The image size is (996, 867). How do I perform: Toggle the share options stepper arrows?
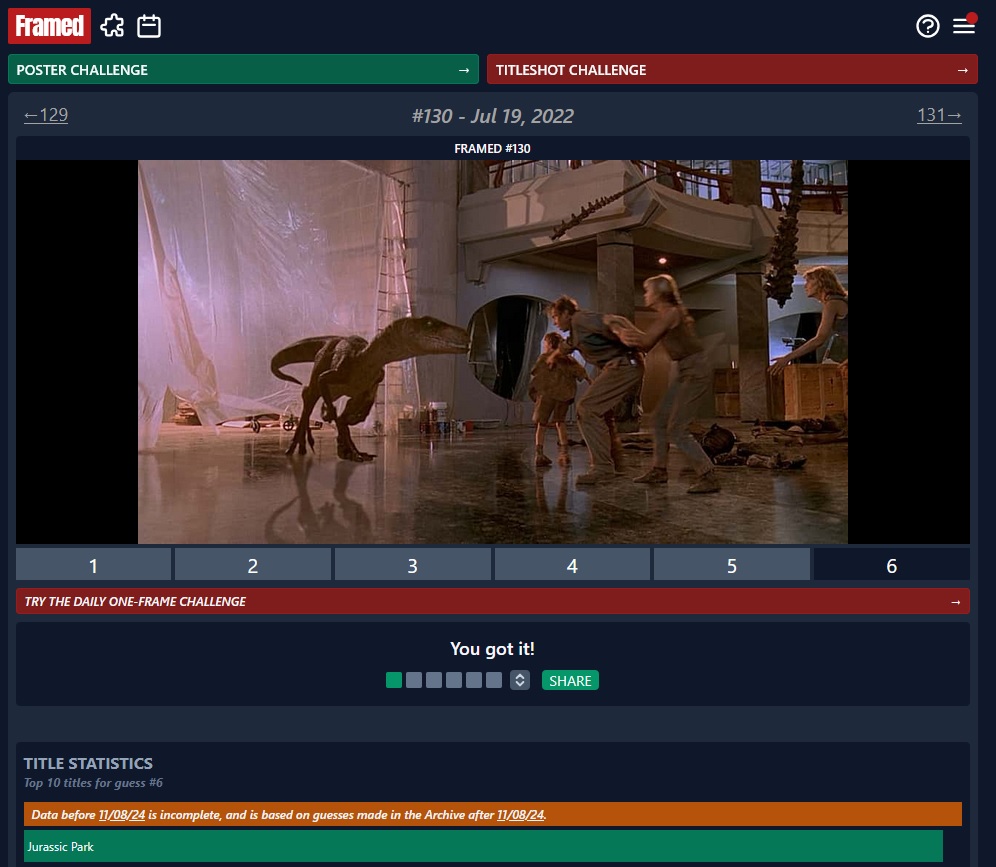pos(520,680)
